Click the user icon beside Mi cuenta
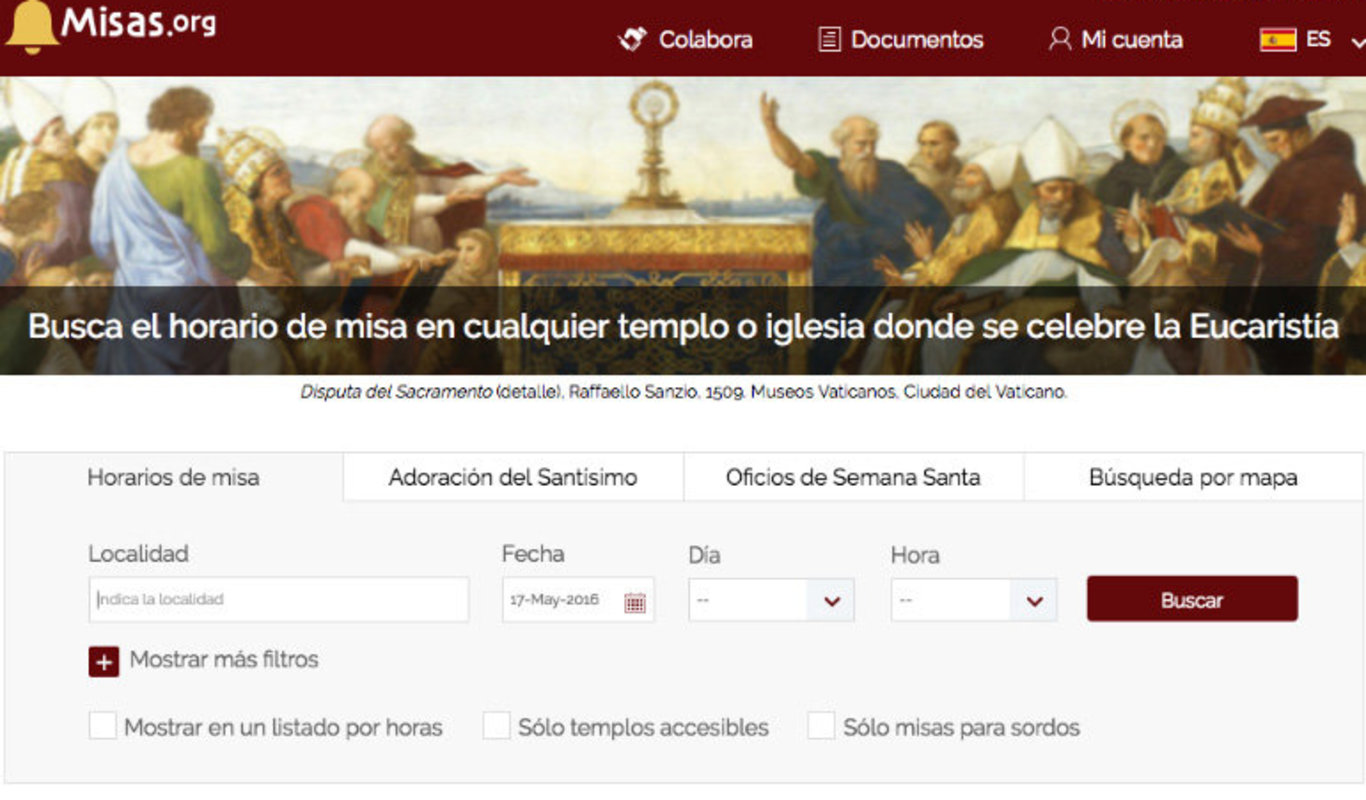The width and height of the screenshot is (1366, 800). tap(1059, 40)
